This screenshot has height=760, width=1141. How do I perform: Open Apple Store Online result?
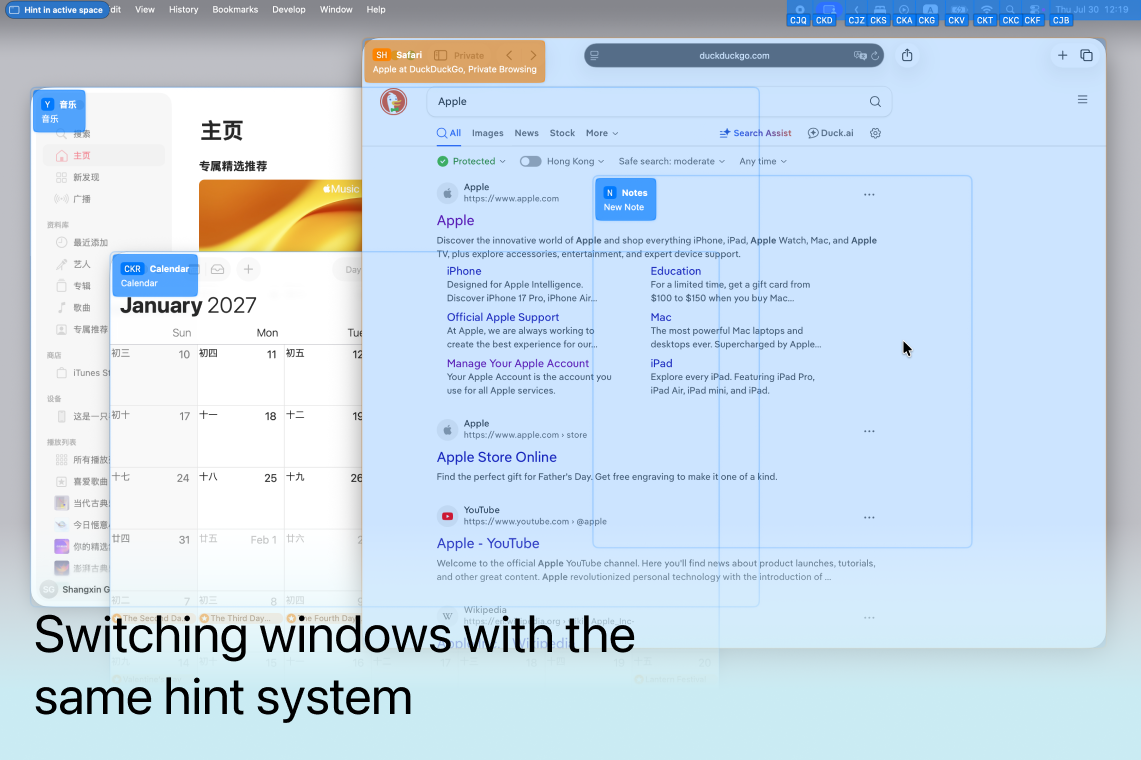coord(497,457)
